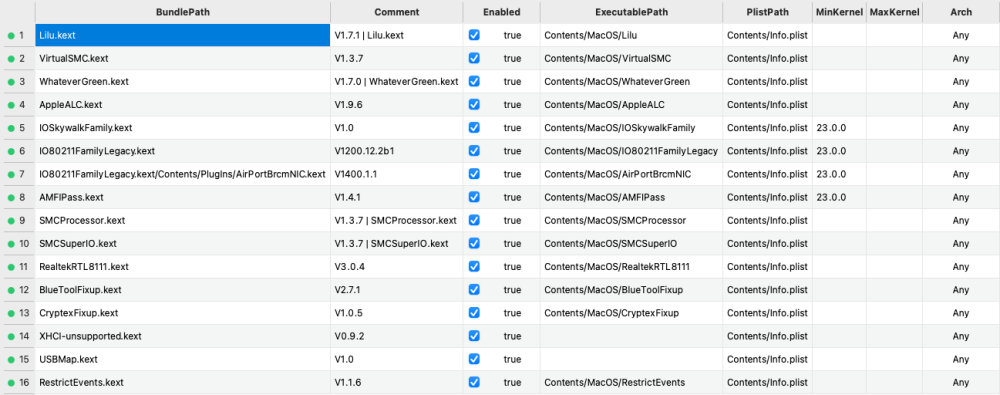Viewport: 1000px width, 395px height.
Task: Click executable path 'Contents/MacOS/RestrictEvents'
Action: click(x=614, y=382)
